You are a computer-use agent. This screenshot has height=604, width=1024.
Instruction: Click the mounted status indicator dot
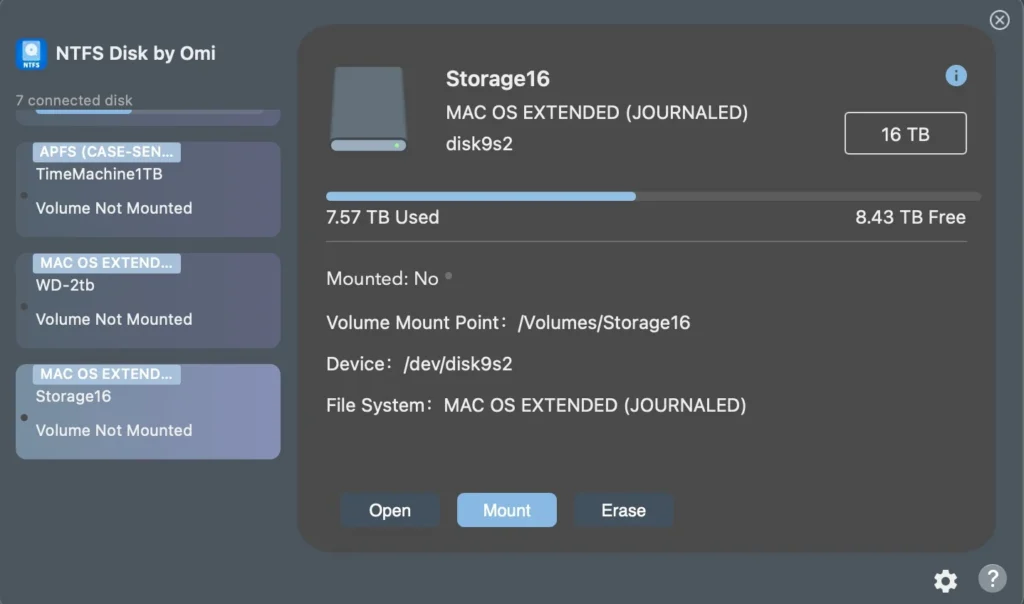pos(449,274)
